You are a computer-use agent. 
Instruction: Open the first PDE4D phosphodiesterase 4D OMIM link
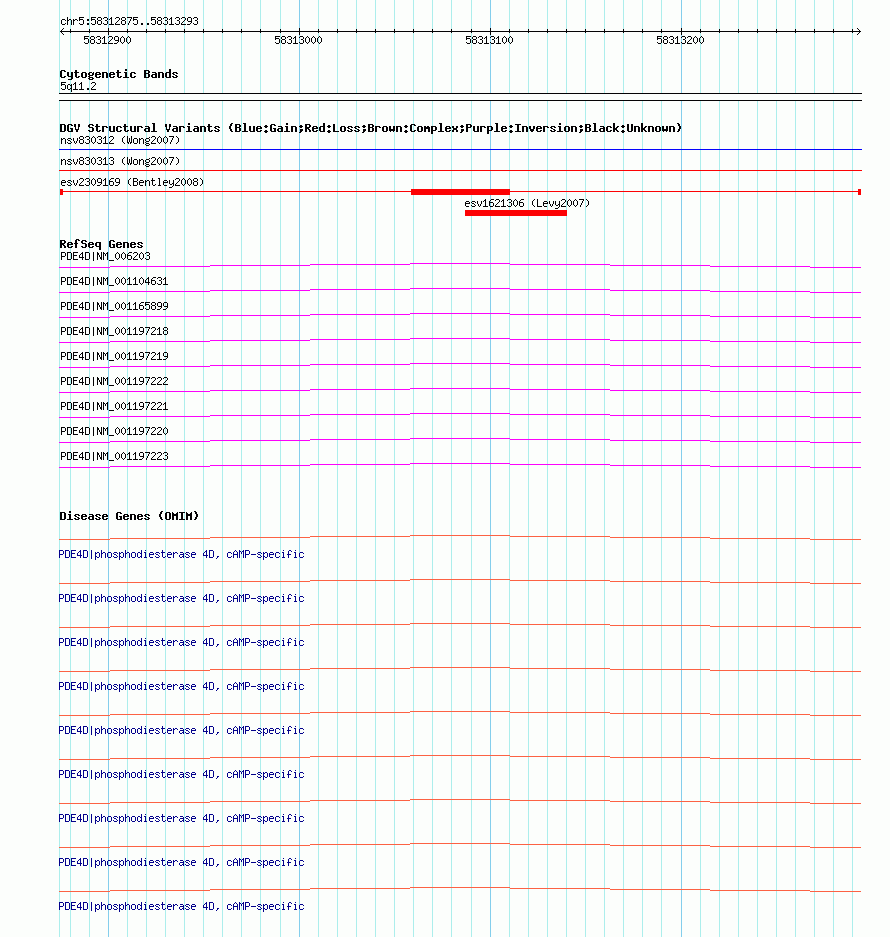(181, 555)
